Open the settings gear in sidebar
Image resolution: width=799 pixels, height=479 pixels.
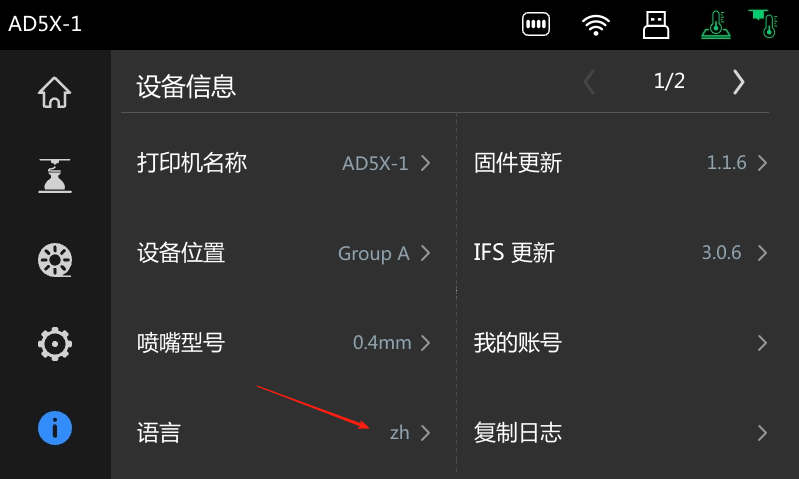point(55,344)
